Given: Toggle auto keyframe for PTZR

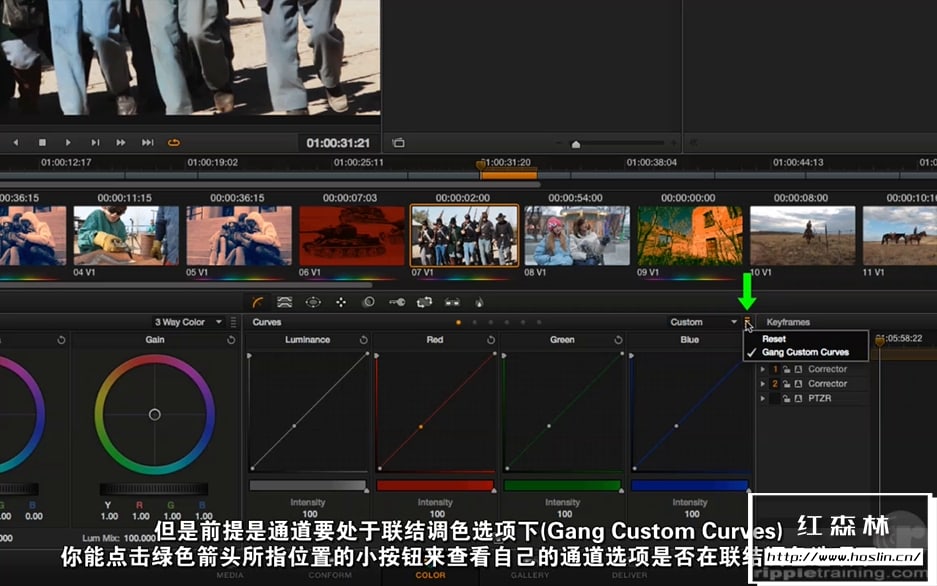Looking at the screenshot, I should click(798, 398).
